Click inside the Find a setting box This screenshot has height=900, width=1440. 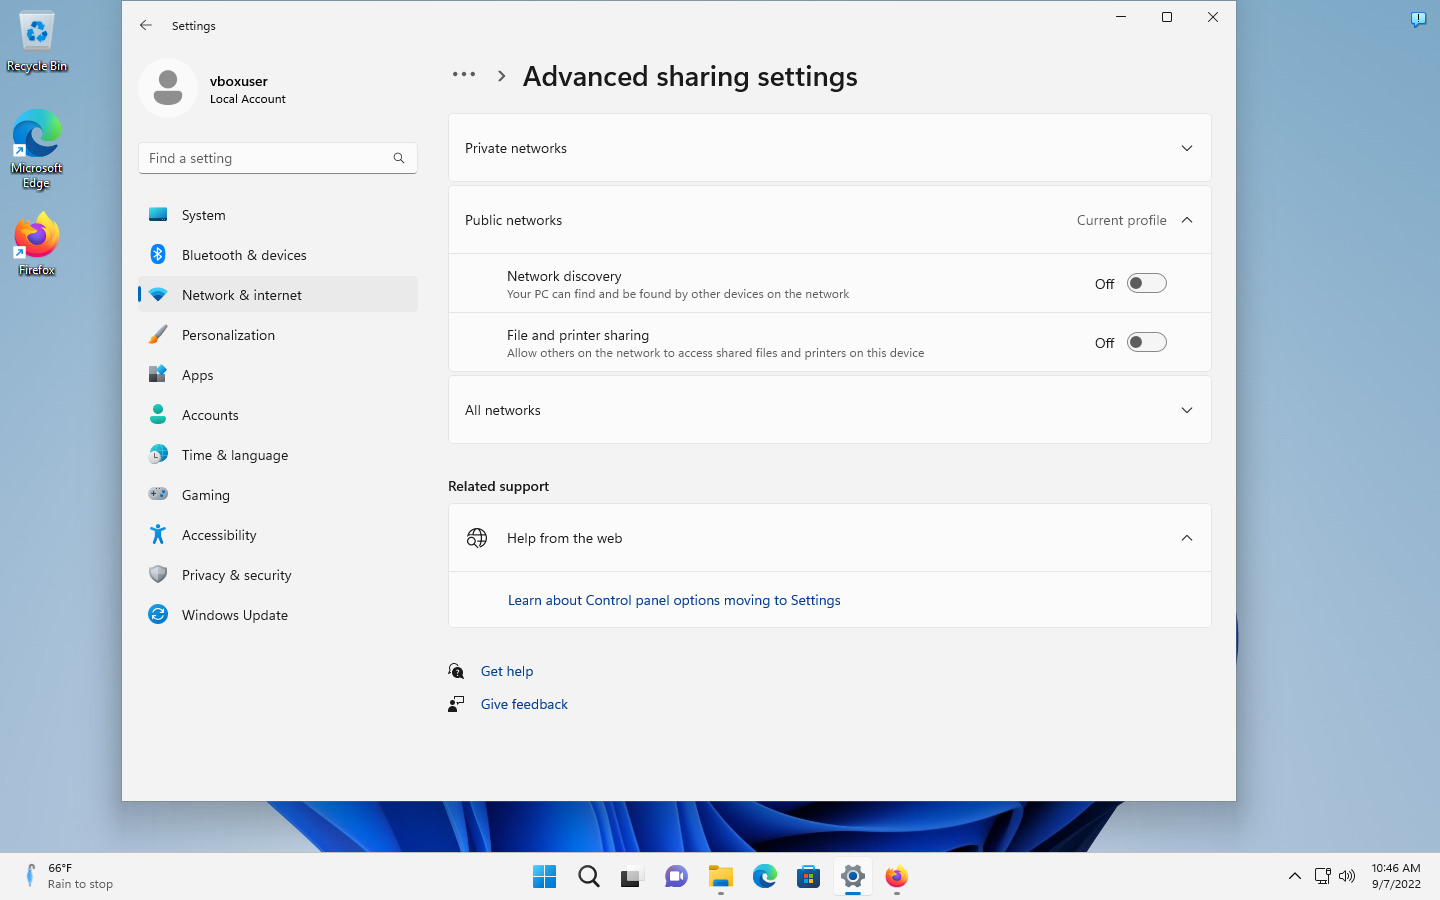click(277, 157)
